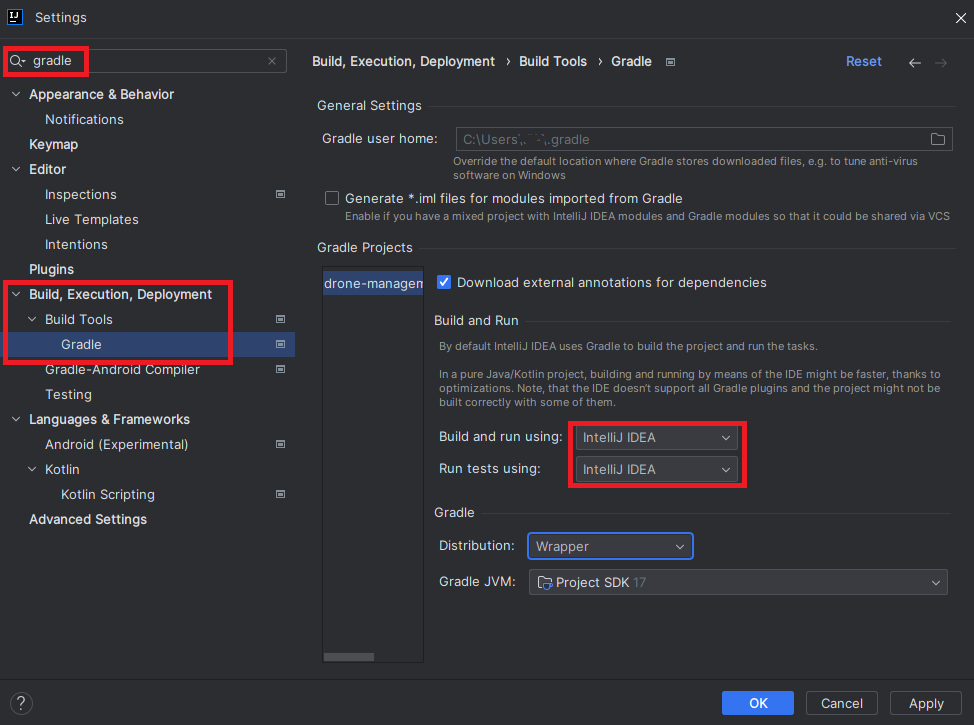Viewport: 974px width, 725px height.
Task: Open Kotlin Scripting settings
Action: 108,495
